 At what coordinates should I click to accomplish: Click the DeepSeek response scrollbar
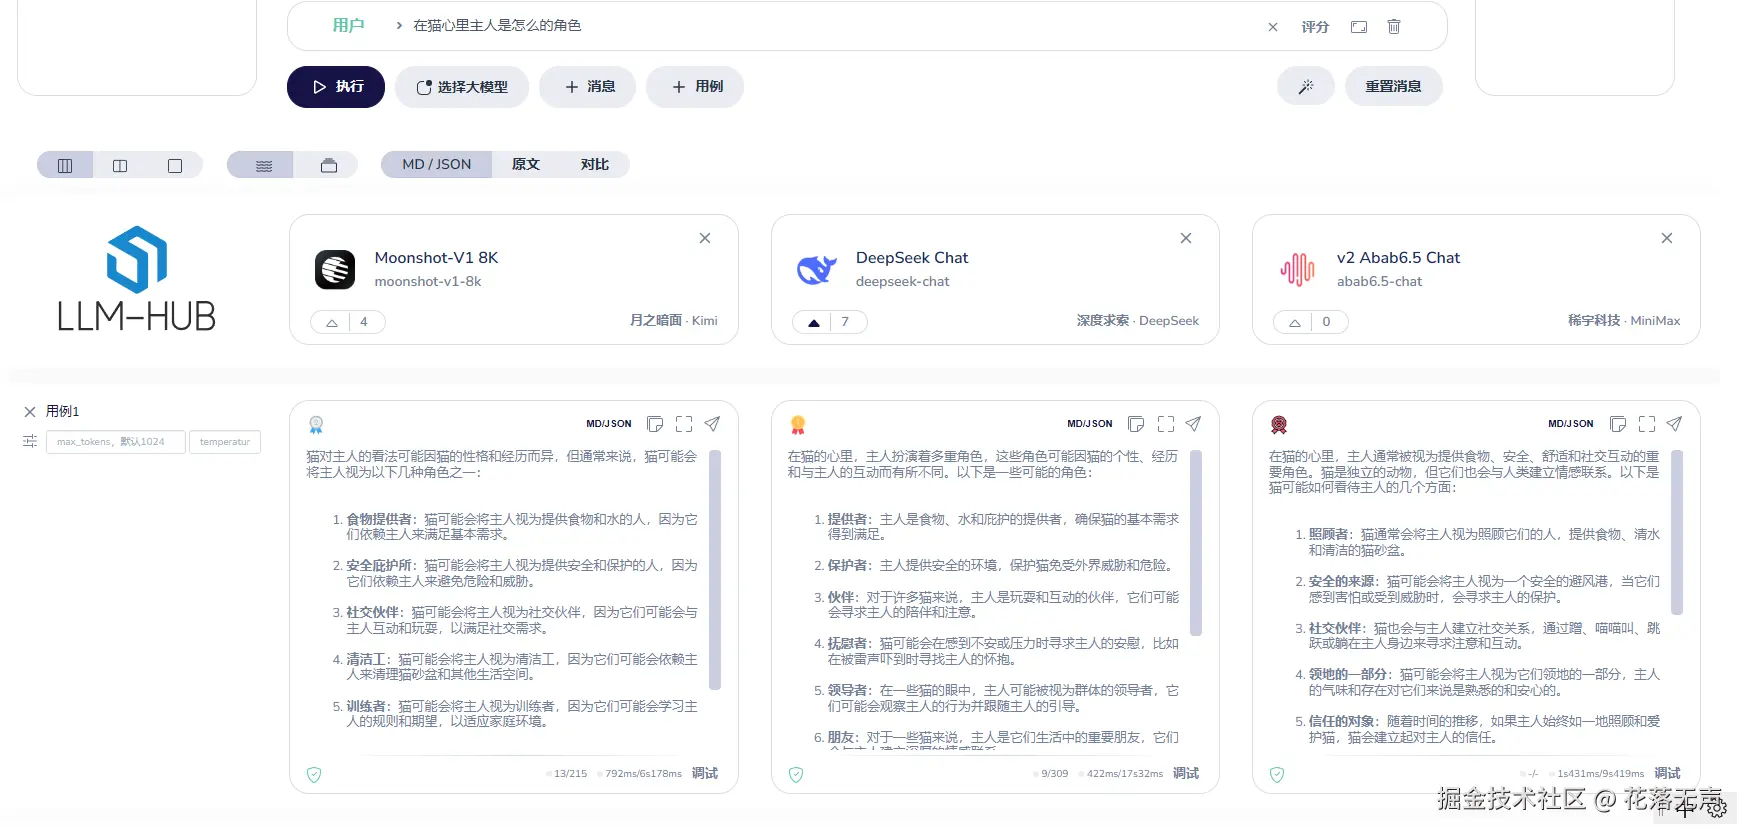pos(1196,543)
